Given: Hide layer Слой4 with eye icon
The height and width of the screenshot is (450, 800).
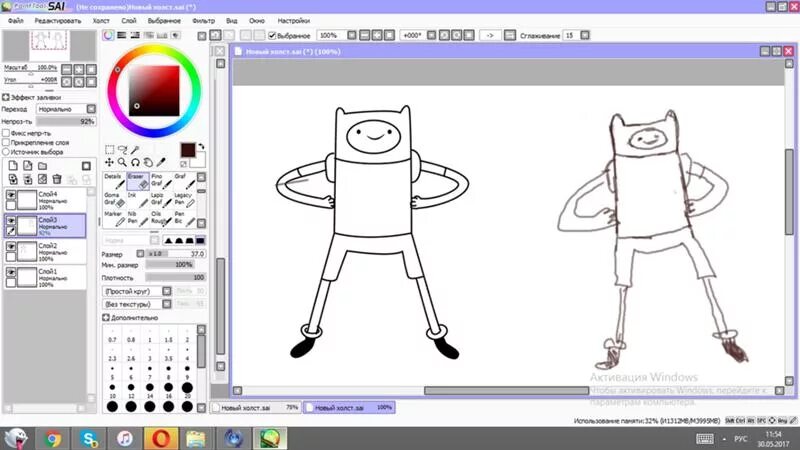Looking at the screenshot, I should pyautogui.click(x=11, y=195).
